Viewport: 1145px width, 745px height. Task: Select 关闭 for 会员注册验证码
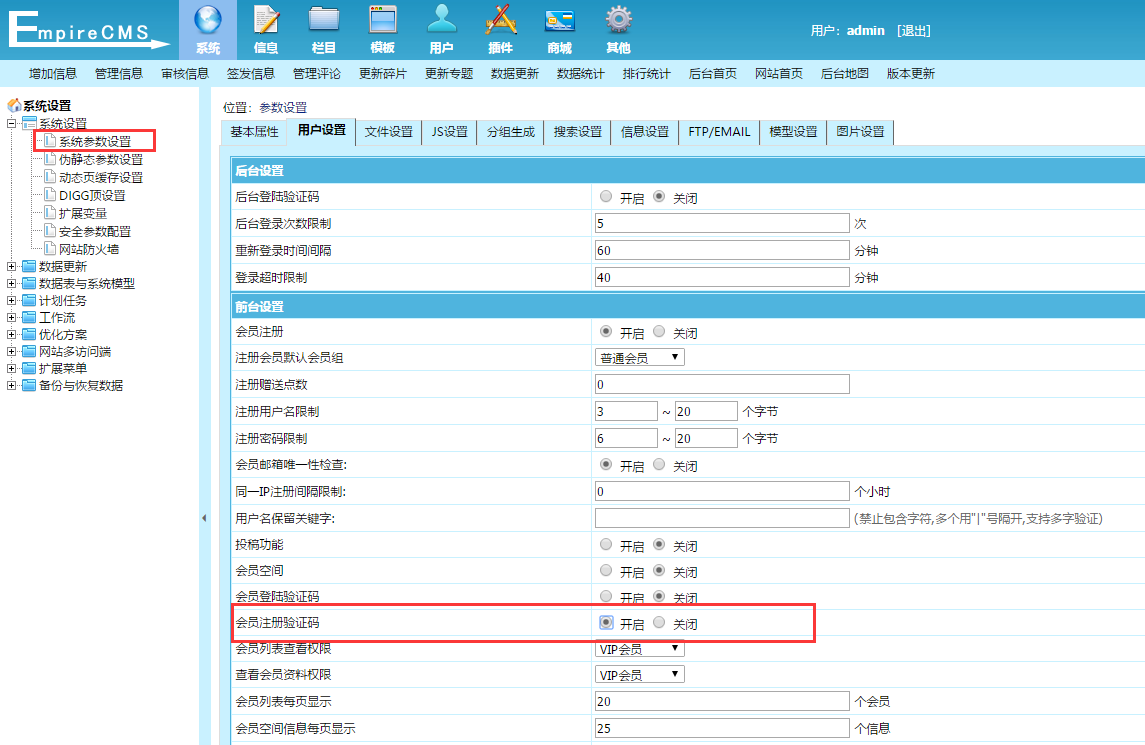pos(659,622)
